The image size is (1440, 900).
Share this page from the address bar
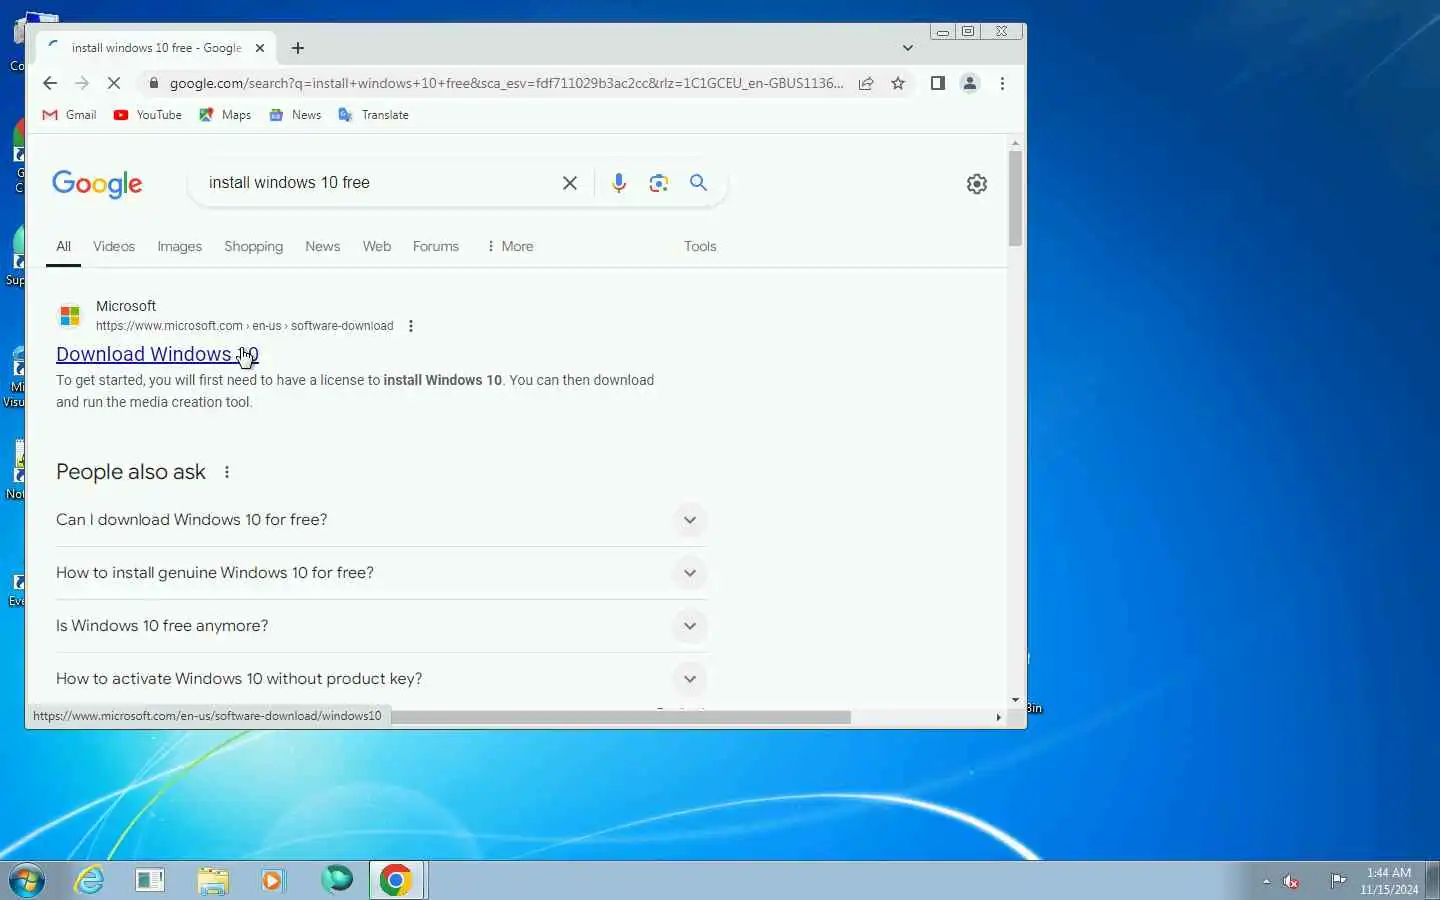(866, 83)
